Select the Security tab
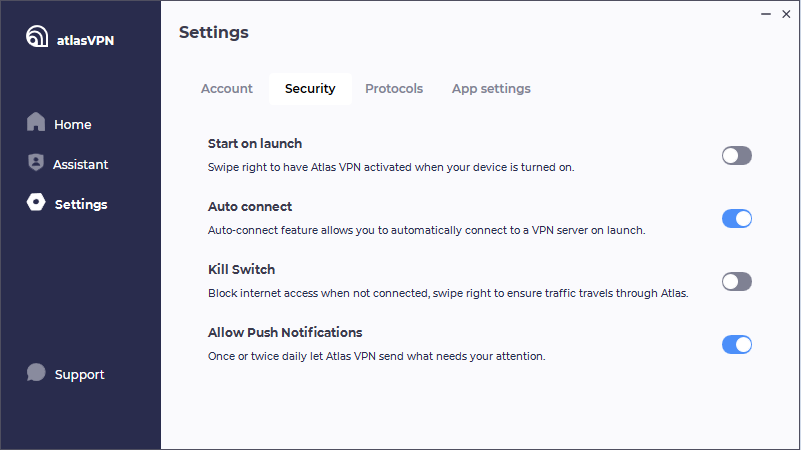801x450 pixels. pos(310,89)
